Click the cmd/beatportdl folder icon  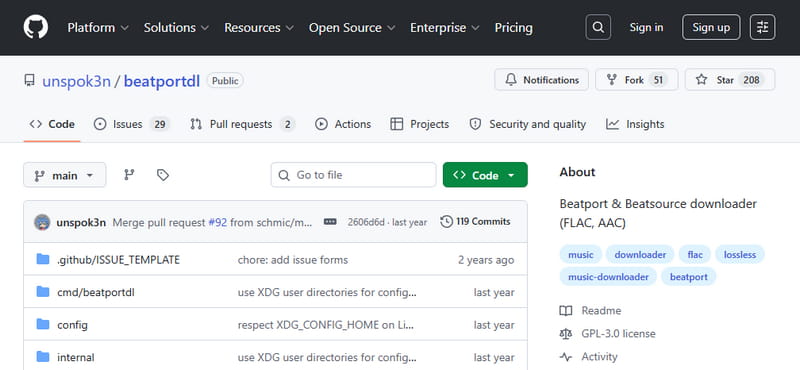tap(43, 292)
